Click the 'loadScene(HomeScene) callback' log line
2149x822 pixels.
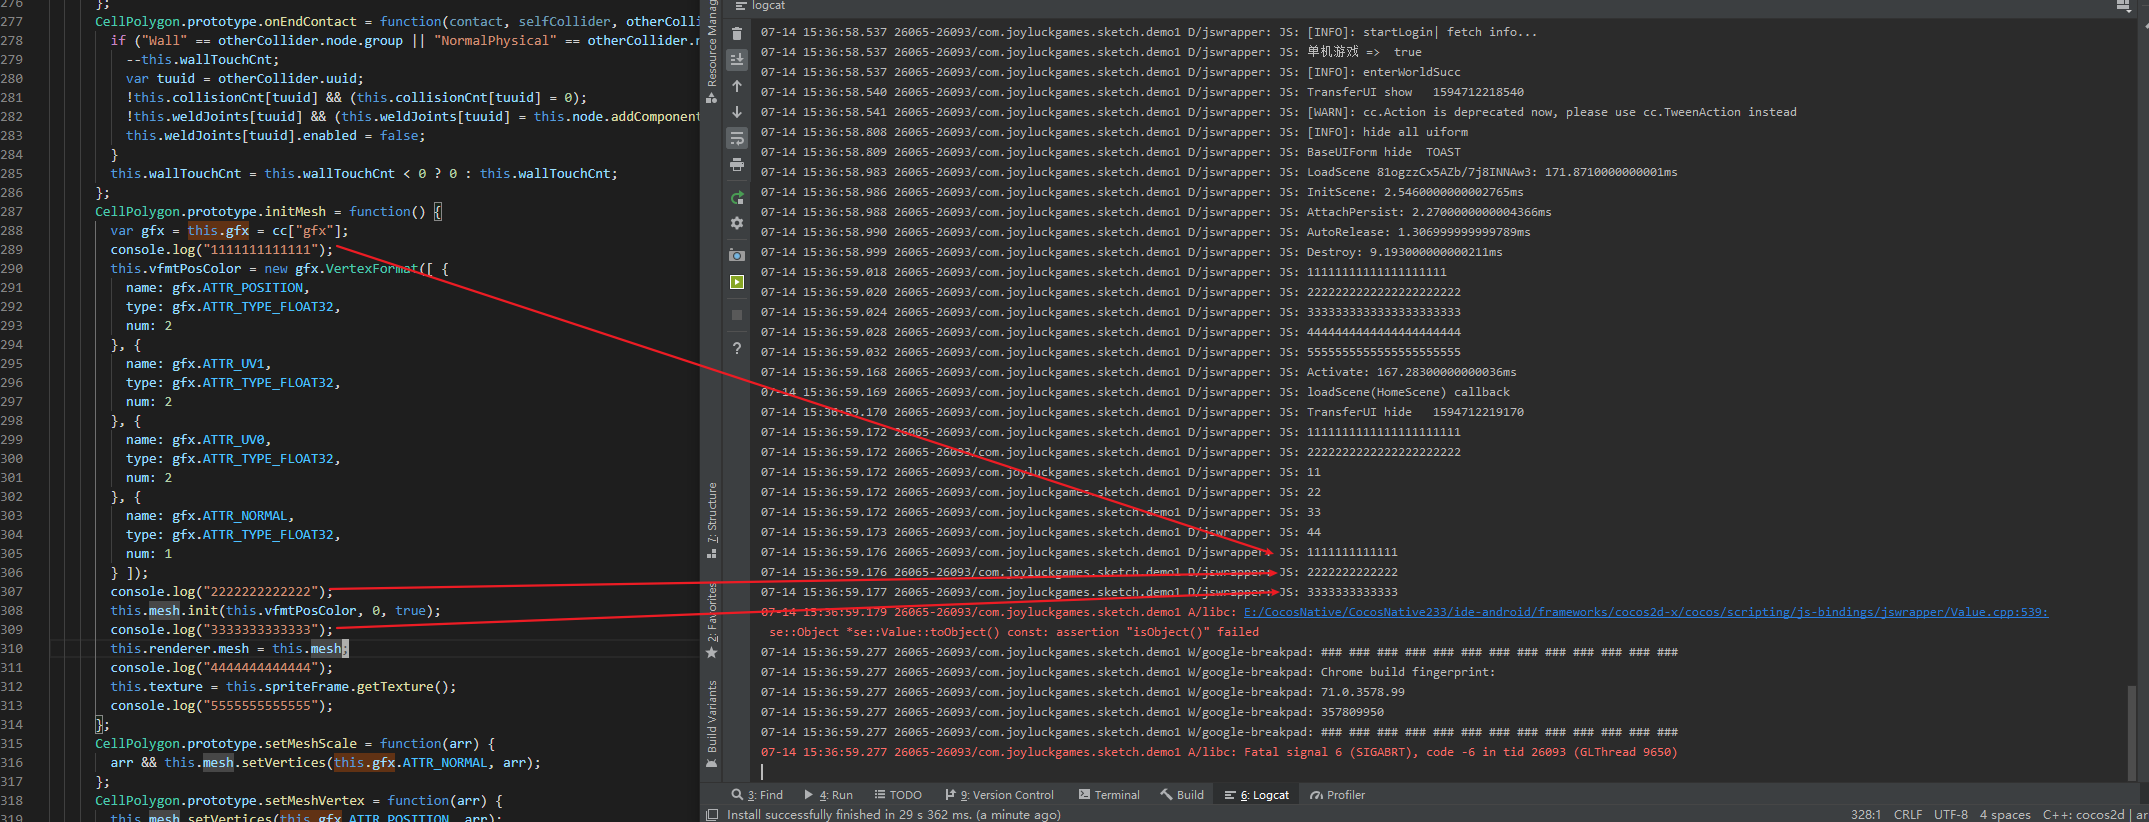(1135, 392)
